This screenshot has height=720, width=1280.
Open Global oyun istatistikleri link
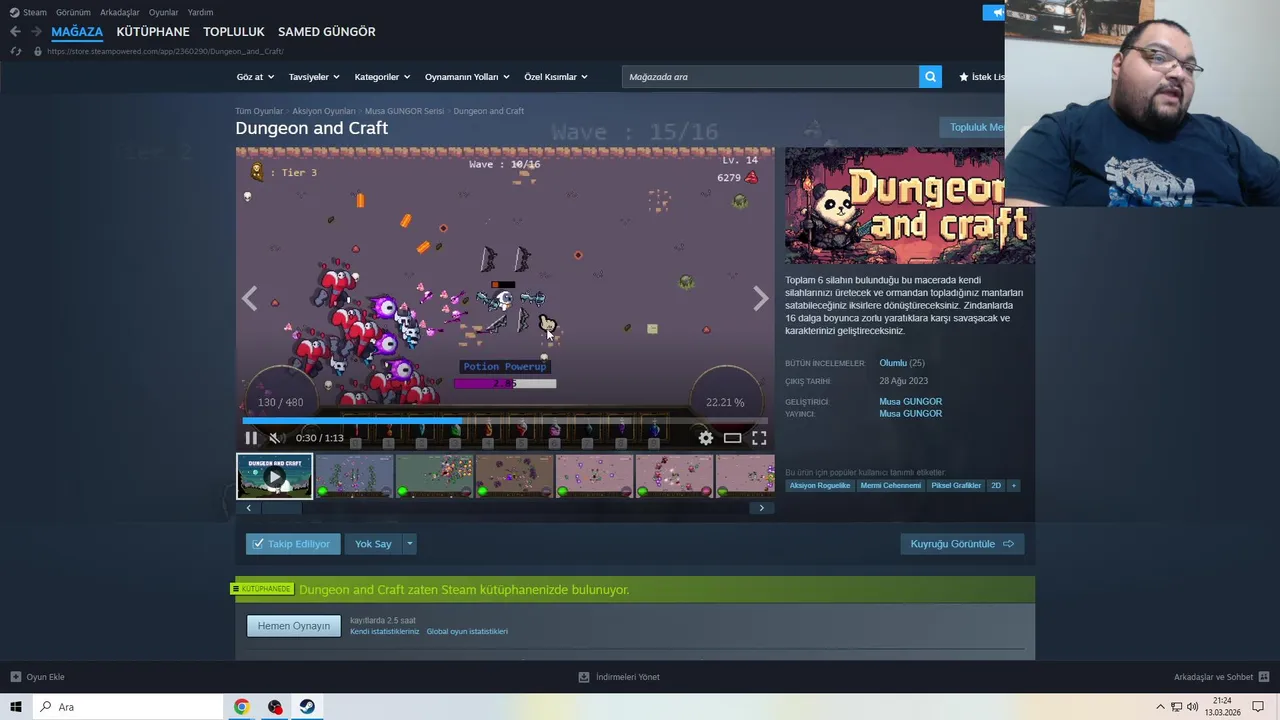(467, 632)
